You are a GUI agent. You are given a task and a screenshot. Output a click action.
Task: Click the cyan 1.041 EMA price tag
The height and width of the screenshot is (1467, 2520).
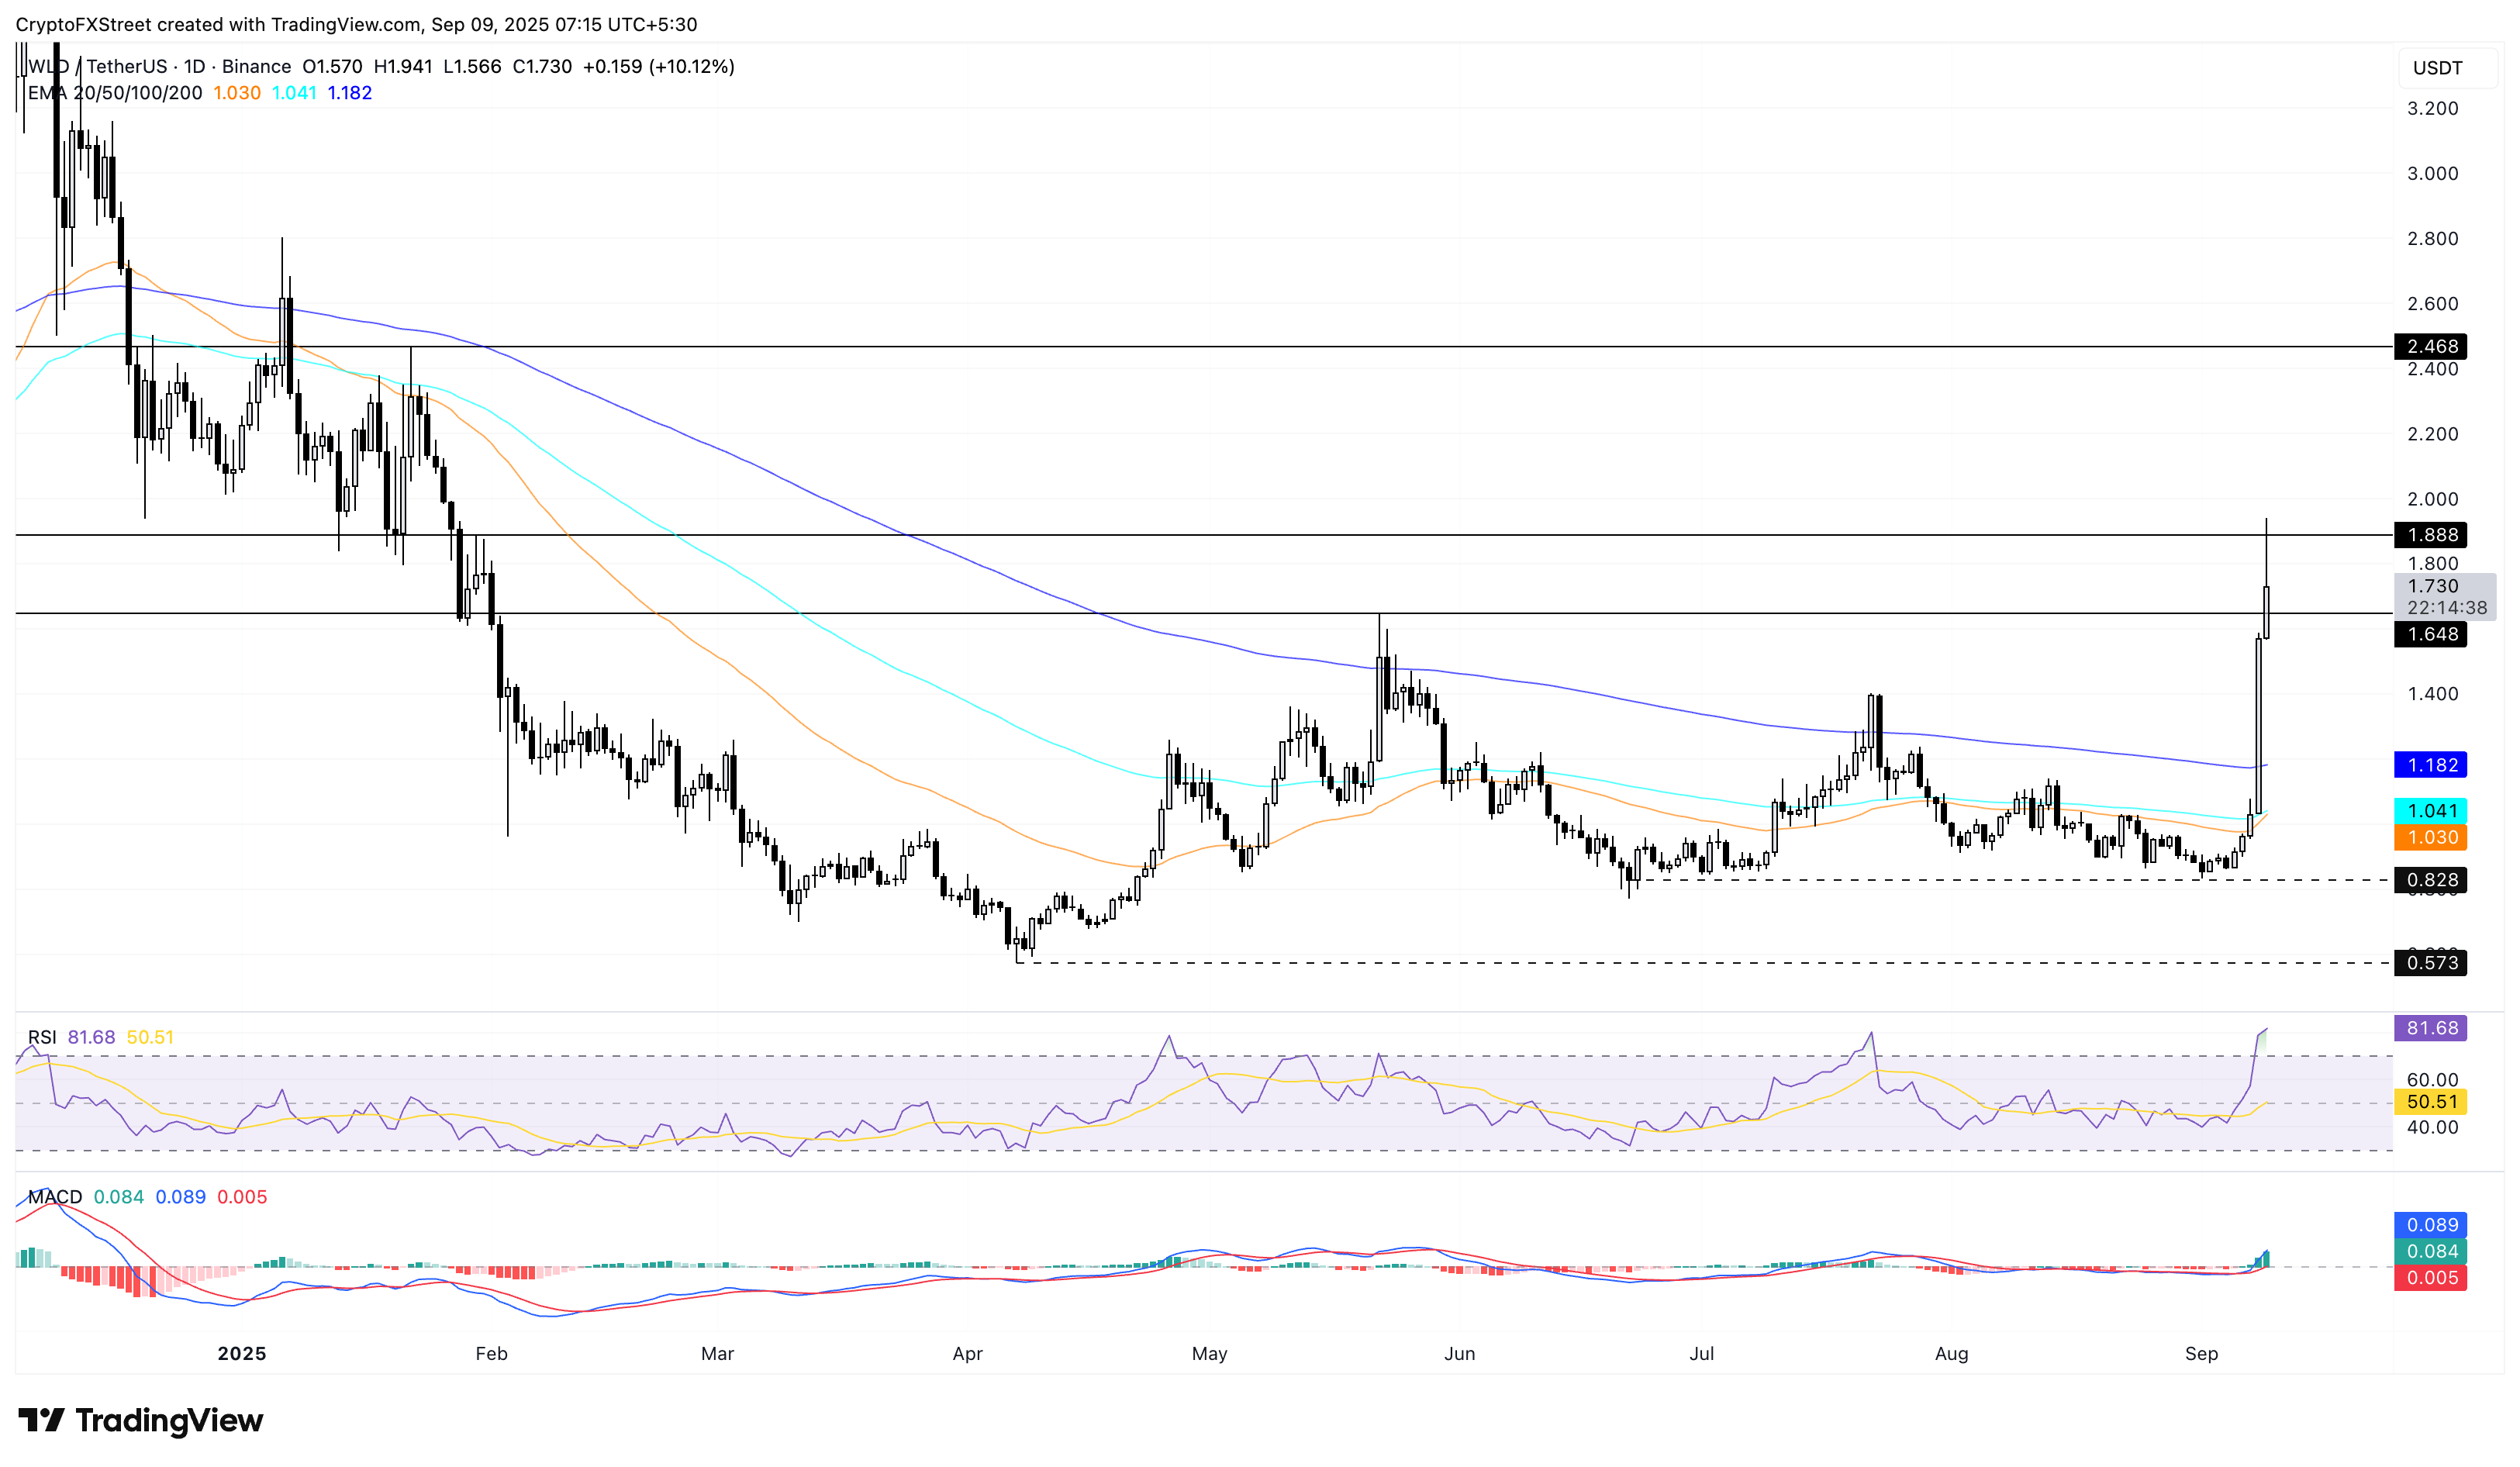pos(2430,811)
